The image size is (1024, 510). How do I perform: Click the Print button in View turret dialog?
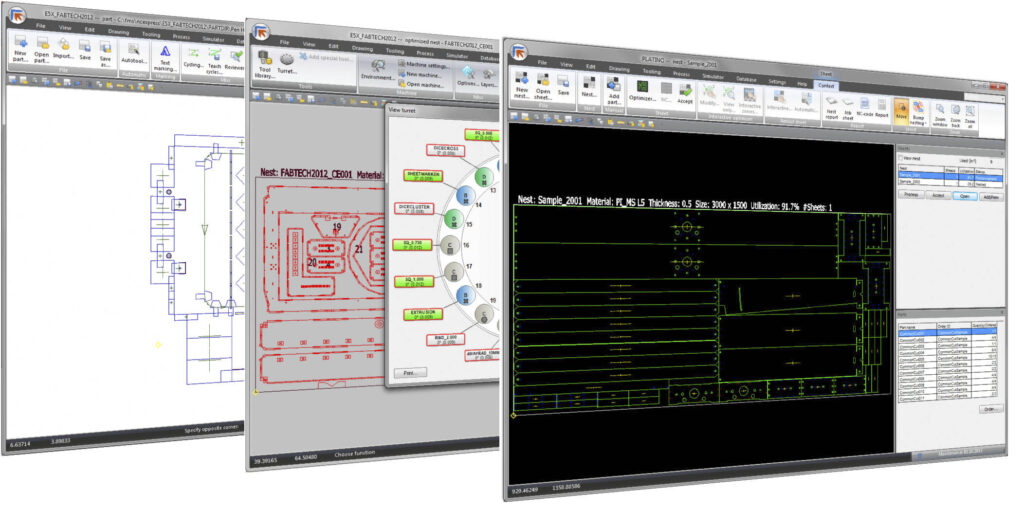click(x=410, y=372)
